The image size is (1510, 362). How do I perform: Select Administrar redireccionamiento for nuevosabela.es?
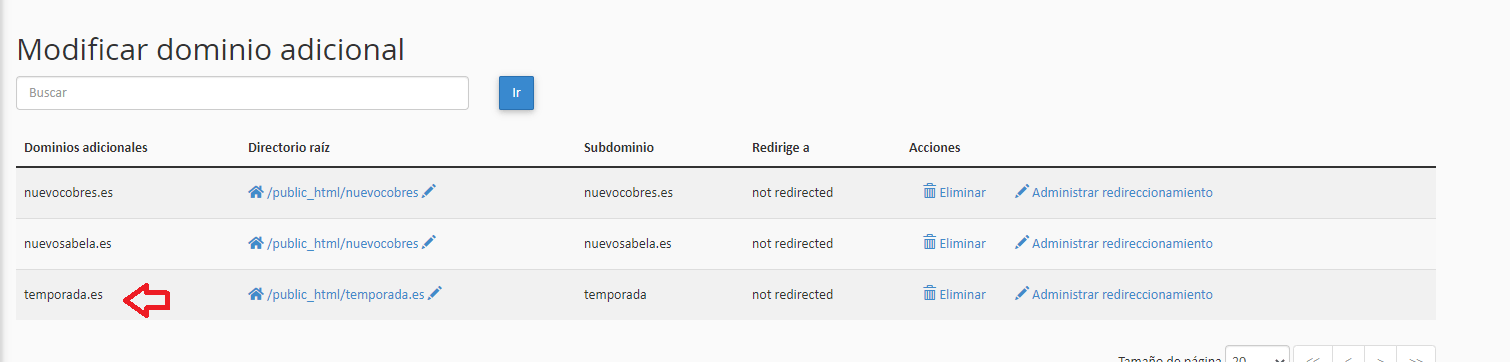click(1122, 244)
